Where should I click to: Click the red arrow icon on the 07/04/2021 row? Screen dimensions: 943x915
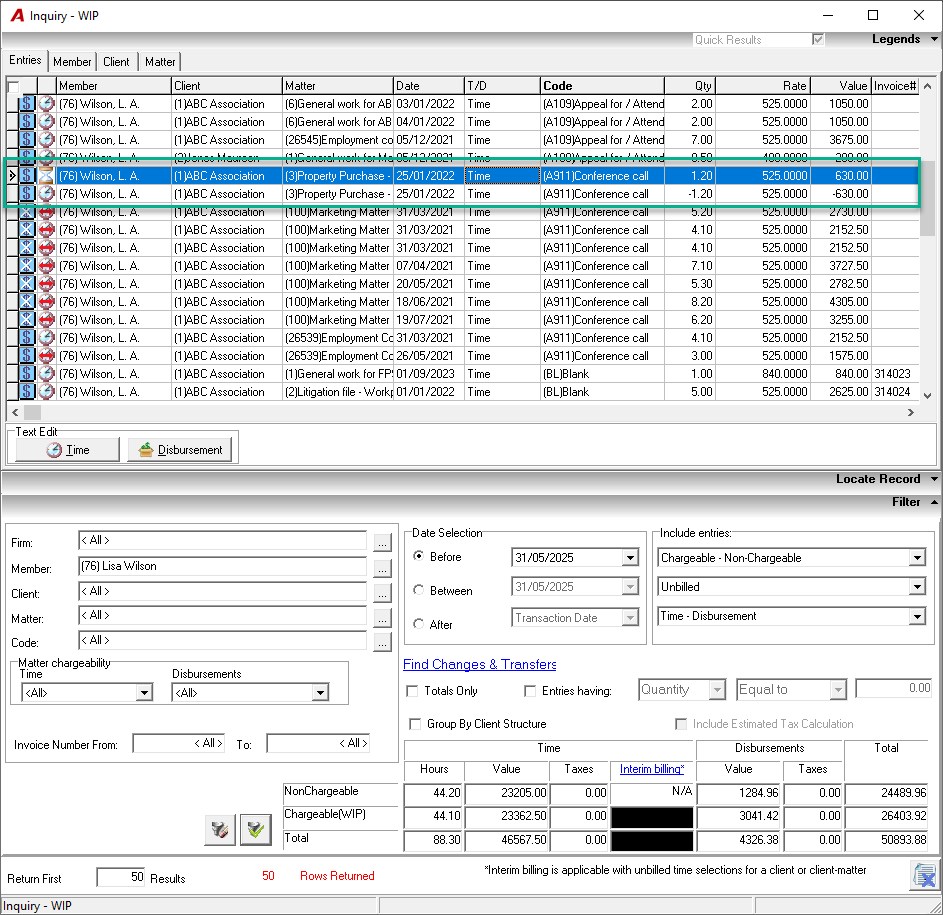point(46,266)
